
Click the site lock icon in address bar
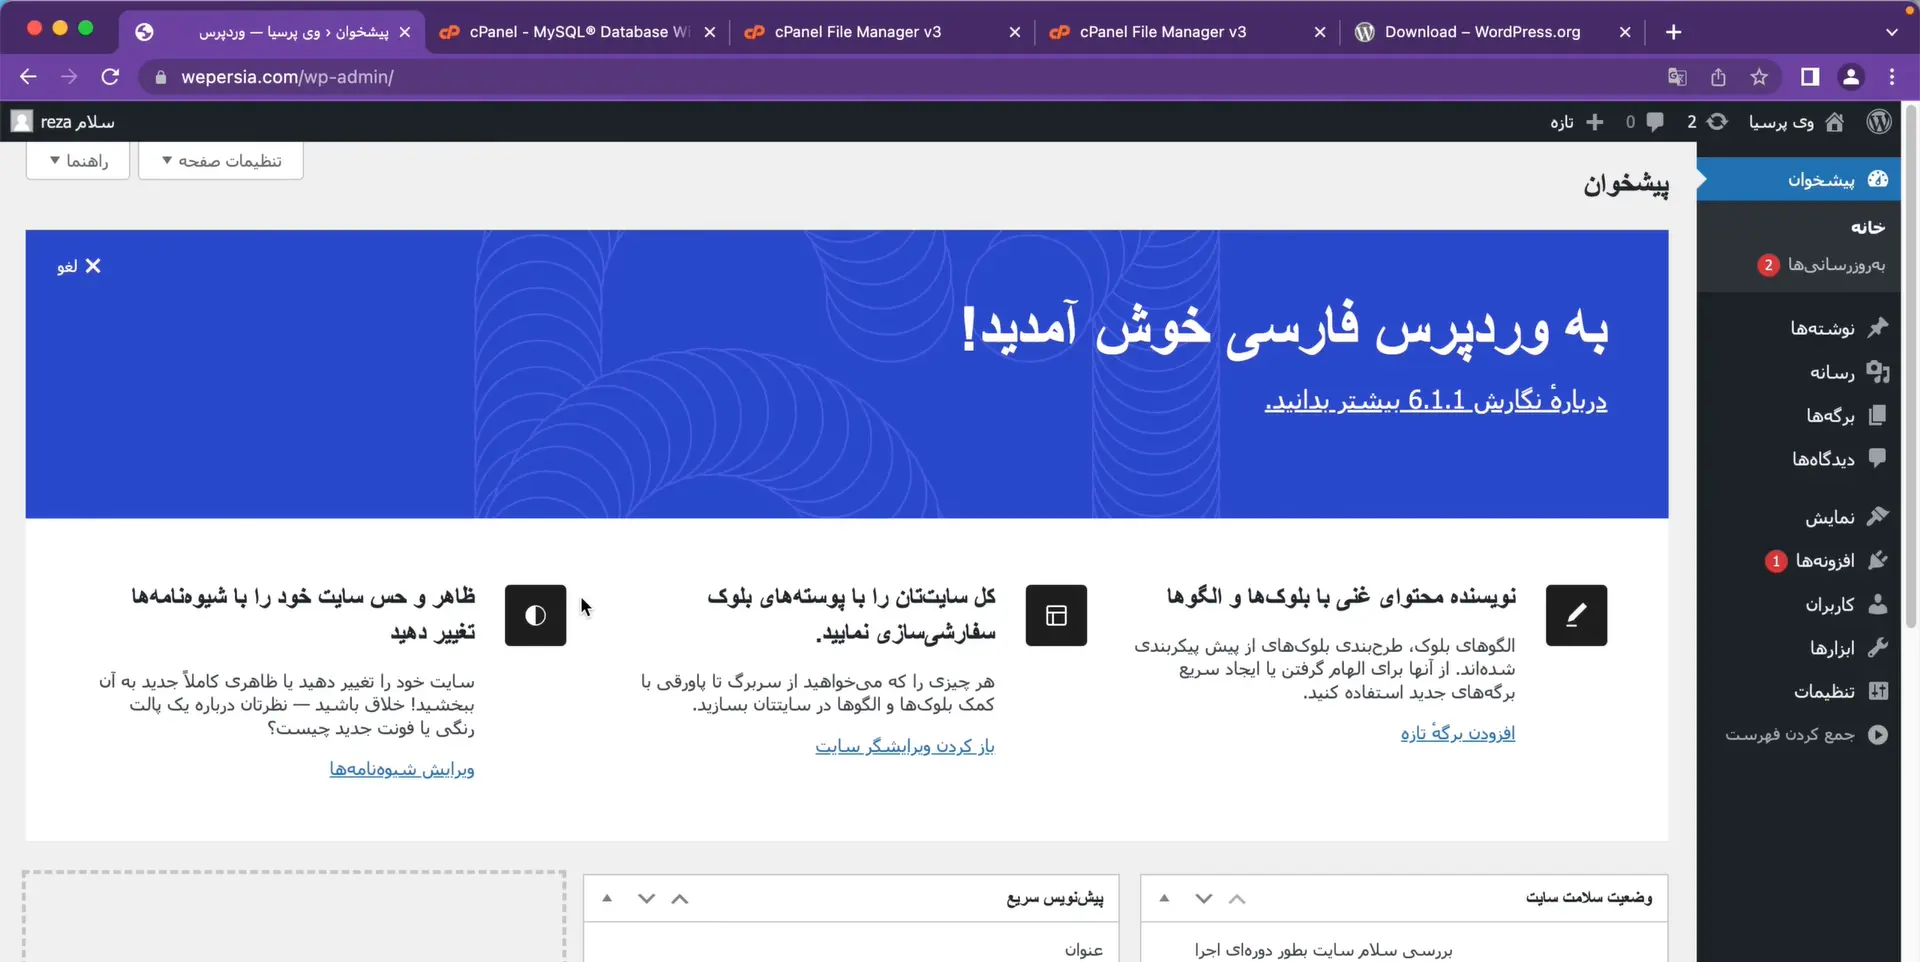(161, 77)
